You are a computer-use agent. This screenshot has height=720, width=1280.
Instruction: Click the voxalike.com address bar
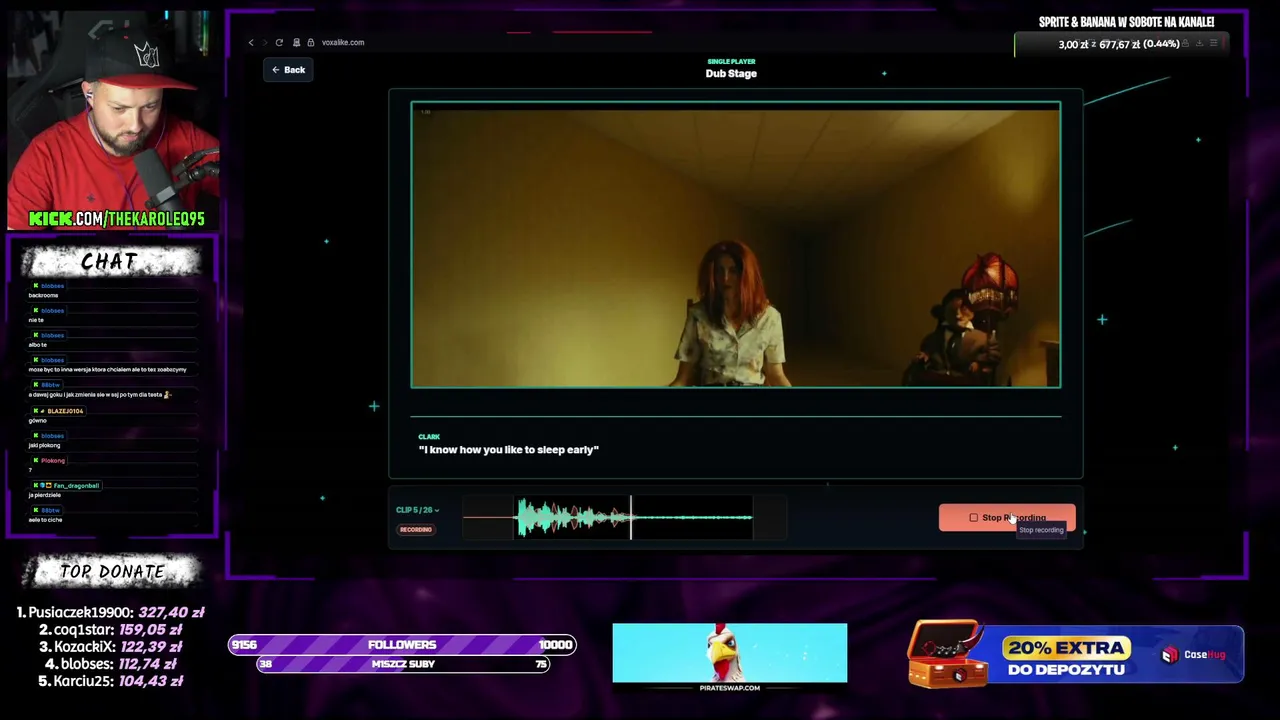pyautogui.click(x=343, y=42)
